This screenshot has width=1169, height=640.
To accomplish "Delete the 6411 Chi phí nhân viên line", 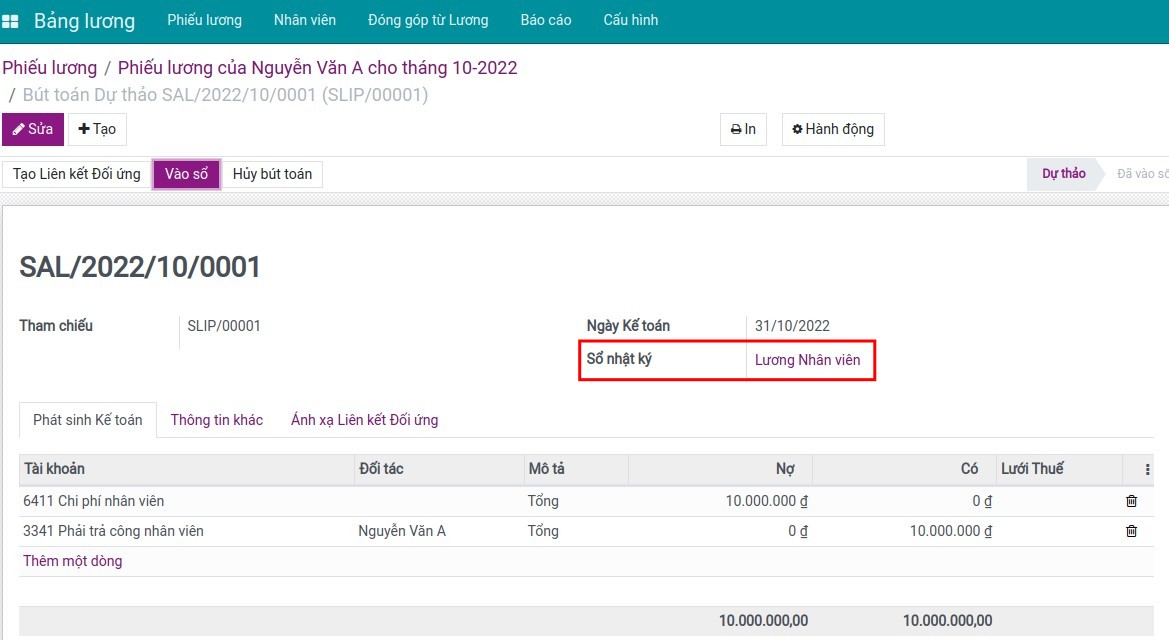I will 1131,501.
